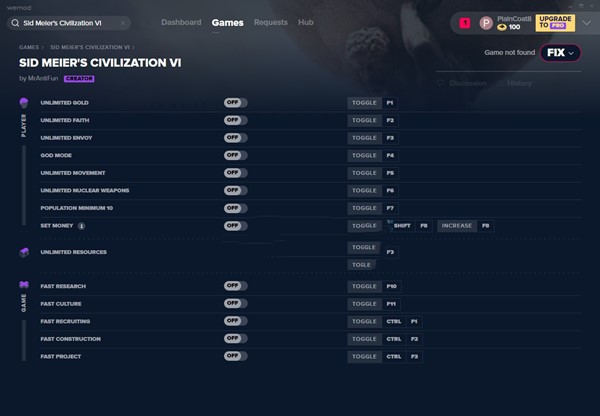This screenshot has width=600, height=416.
Task: Open the Requests tab
Action: 271,22
